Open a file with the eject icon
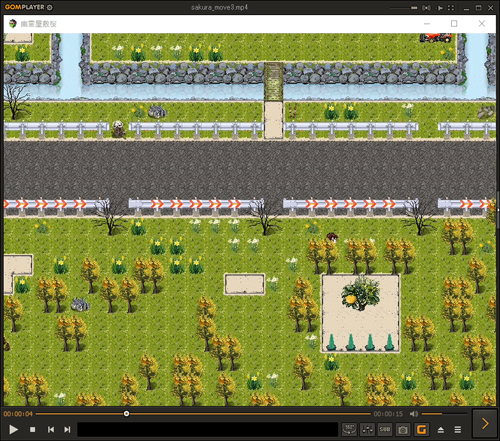 coord(441,430)
